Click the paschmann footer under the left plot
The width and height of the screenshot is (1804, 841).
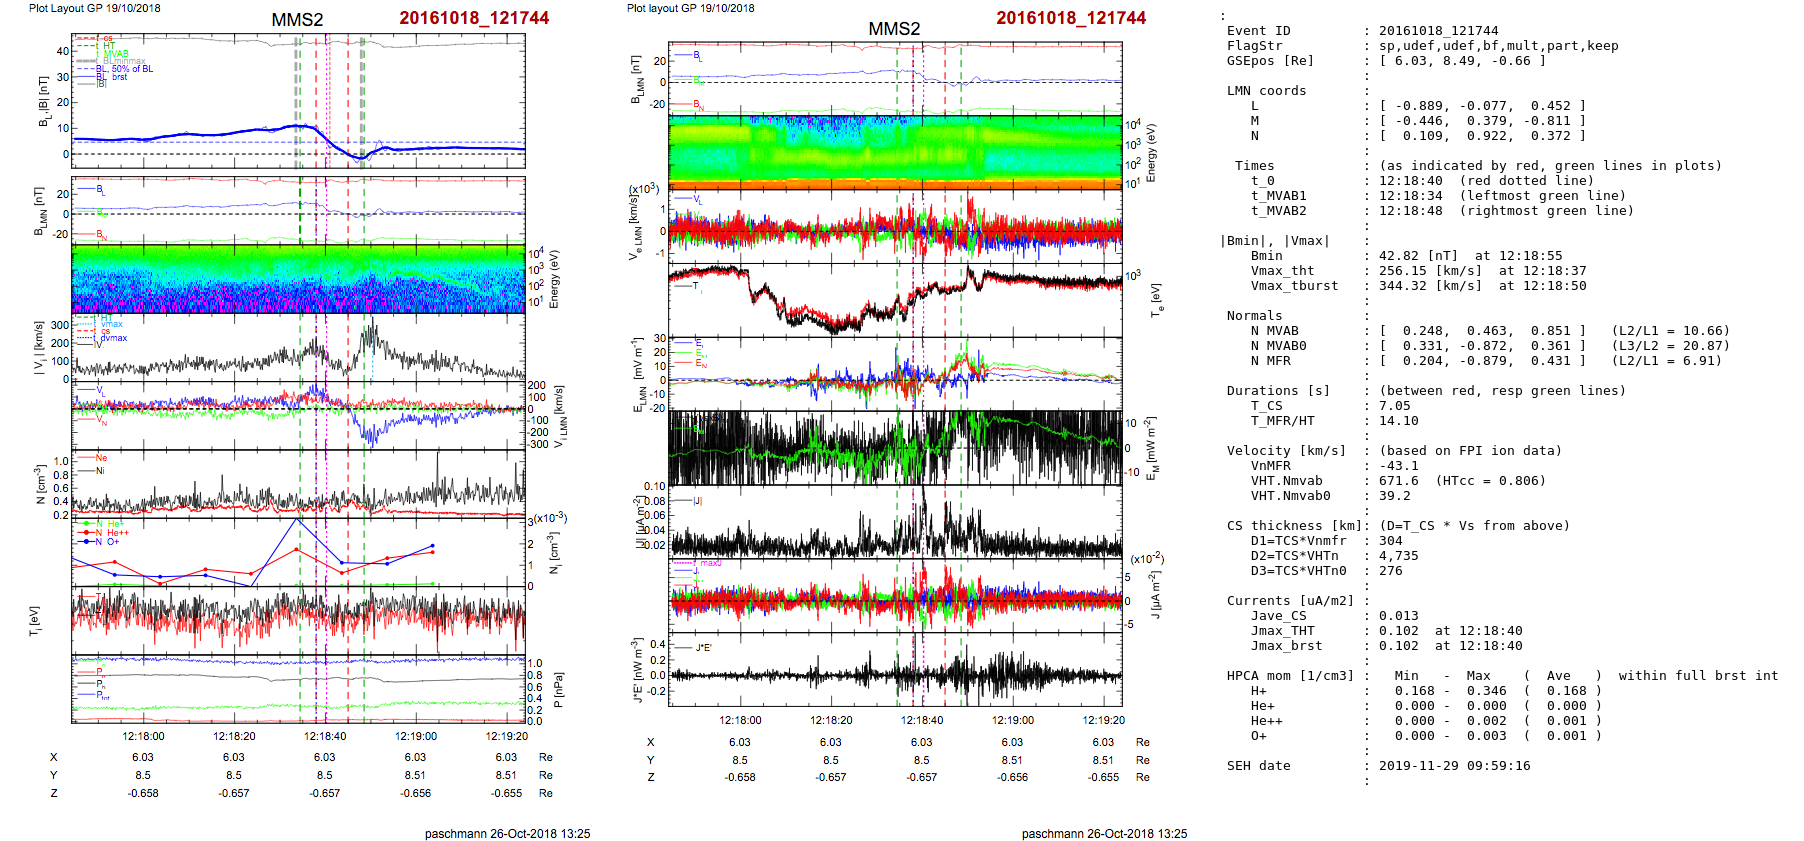[507, 833]
